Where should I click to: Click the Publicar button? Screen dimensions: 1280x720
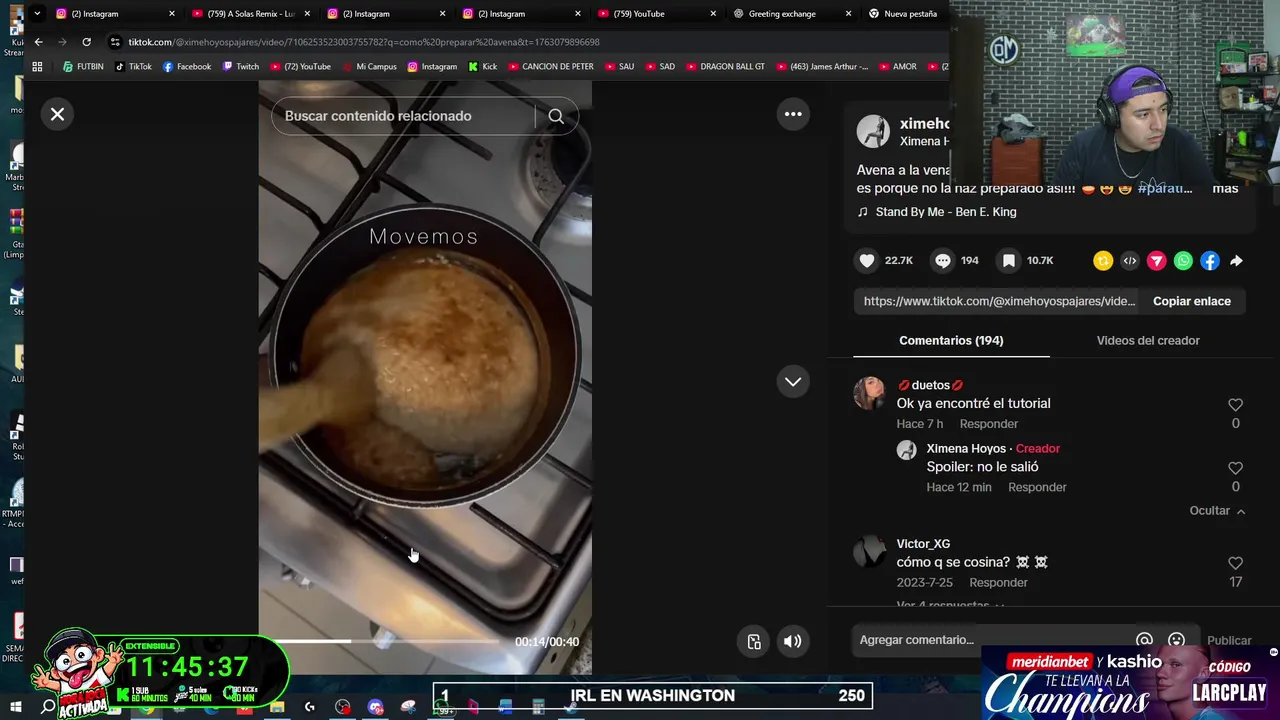tap(1229, 641)
